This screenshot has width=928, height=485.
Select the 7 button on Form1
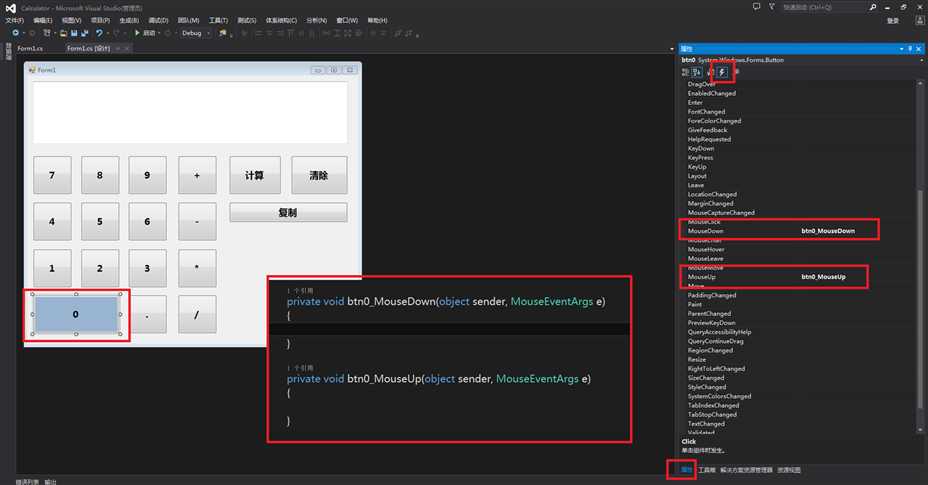(52, 175)
